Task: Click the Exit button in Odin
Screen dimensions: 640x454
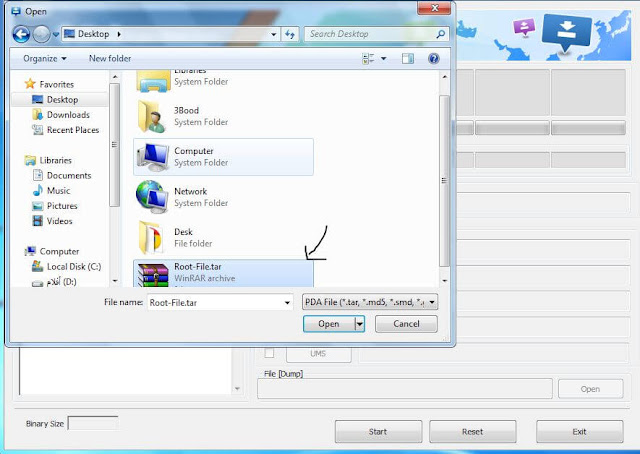Action: click(x=579, y=432)
